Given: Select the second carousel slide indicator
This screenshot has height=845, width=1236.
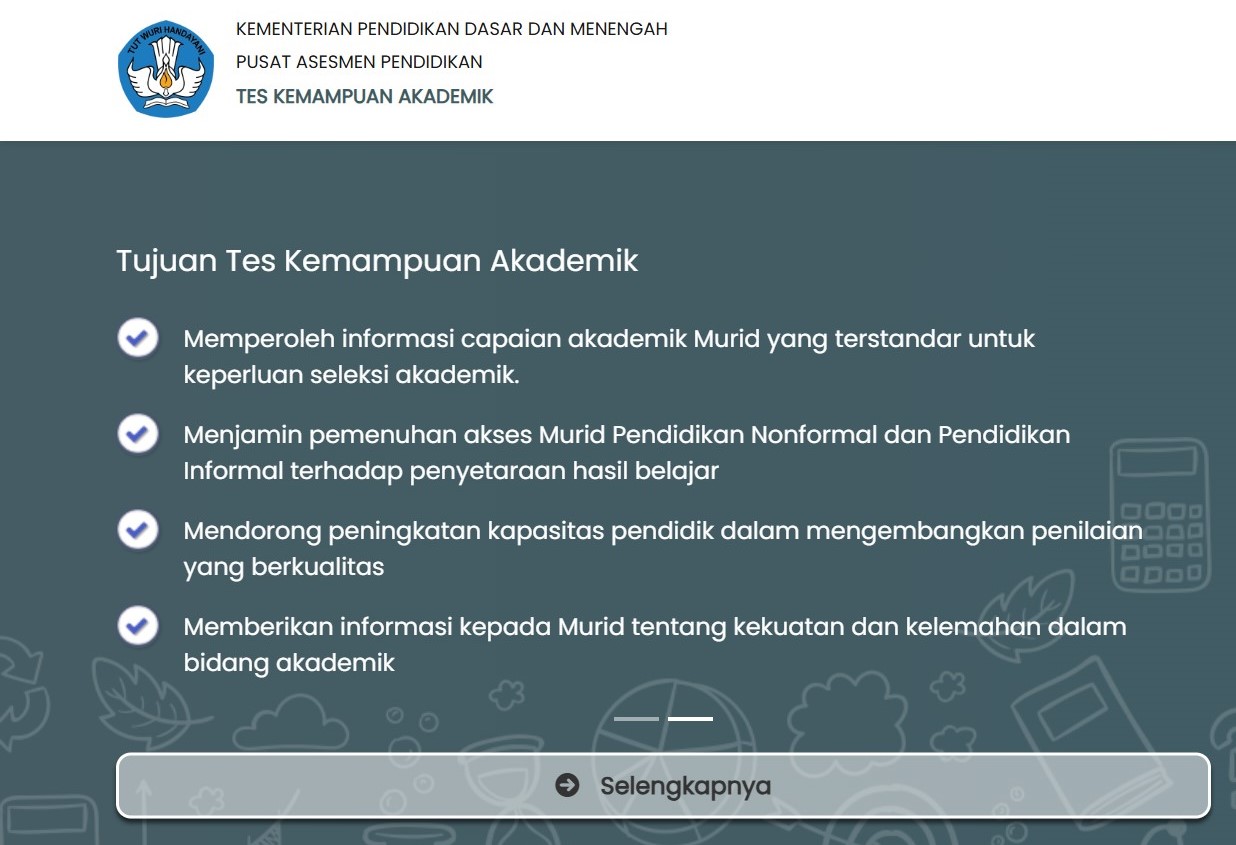Looking at the screenshot, I should coord(690,719).
